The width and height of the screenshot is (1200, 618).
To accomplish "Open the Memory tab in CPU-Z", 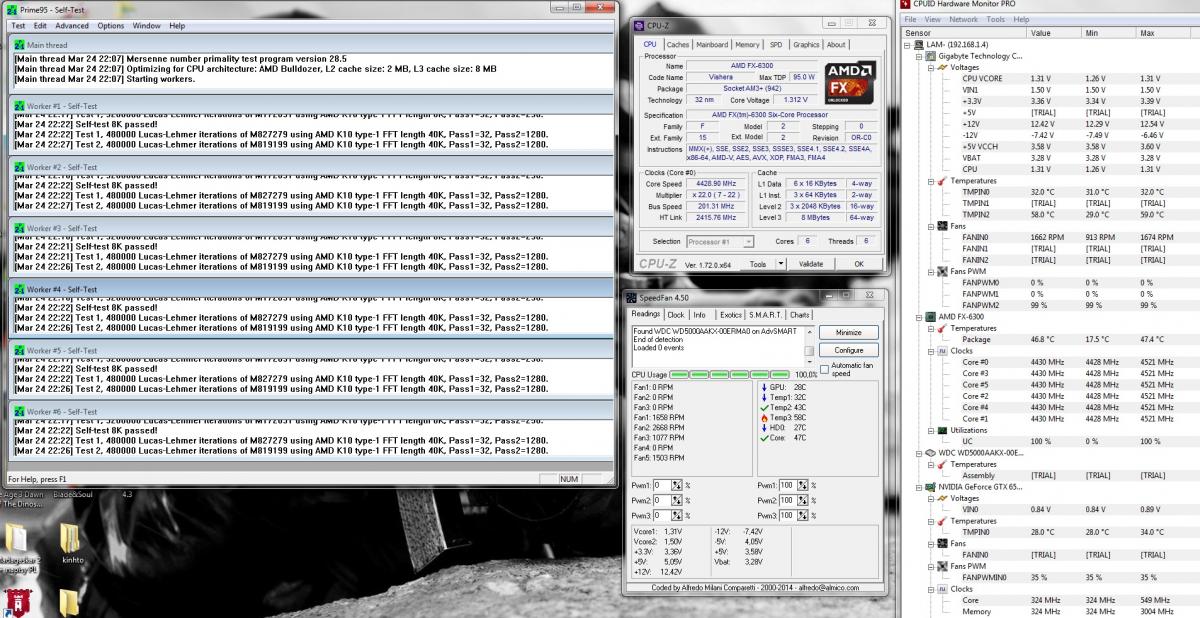I will point(748,44).
